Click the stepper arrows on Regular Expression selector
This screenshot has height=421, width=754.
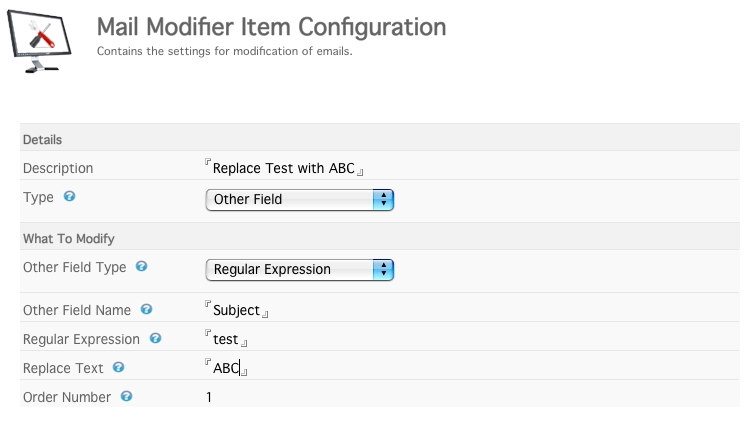click(x=383, y=270)
